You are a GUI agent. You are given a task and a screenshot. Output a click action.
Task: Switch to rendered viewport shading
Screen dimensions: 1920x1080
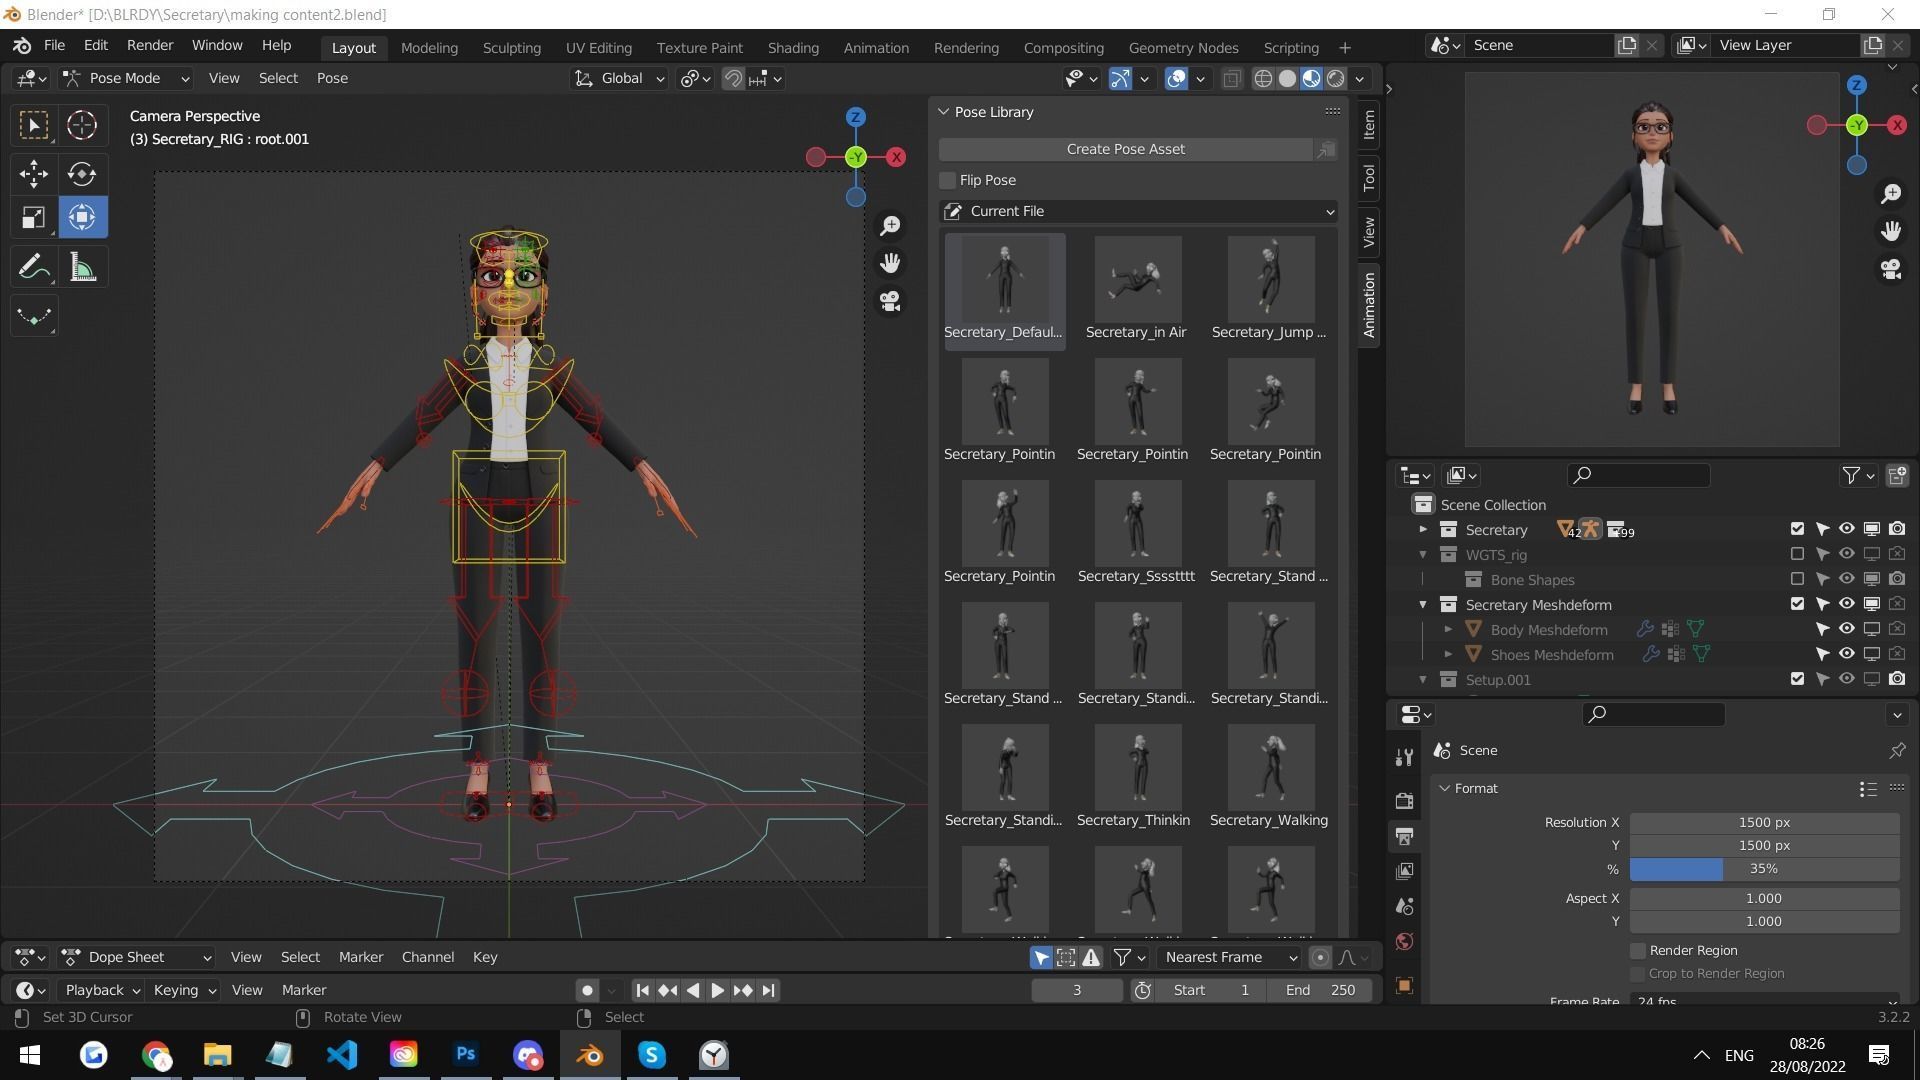tap(1335, 78)
